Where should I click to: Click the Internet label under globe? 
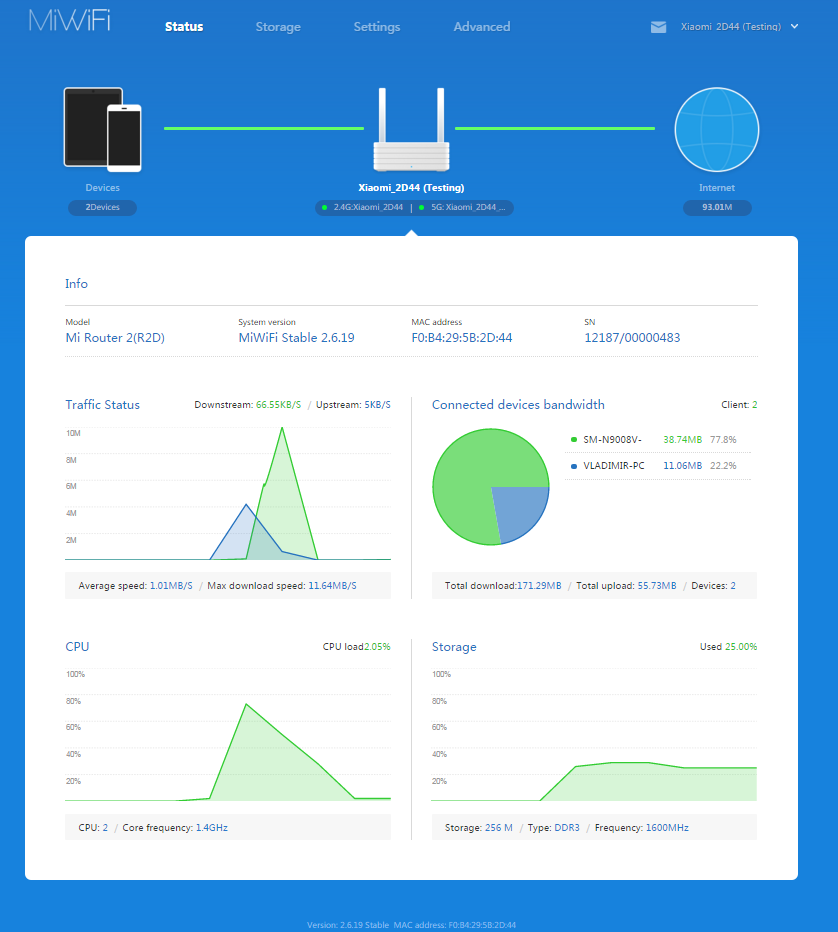tap(717, 188)
